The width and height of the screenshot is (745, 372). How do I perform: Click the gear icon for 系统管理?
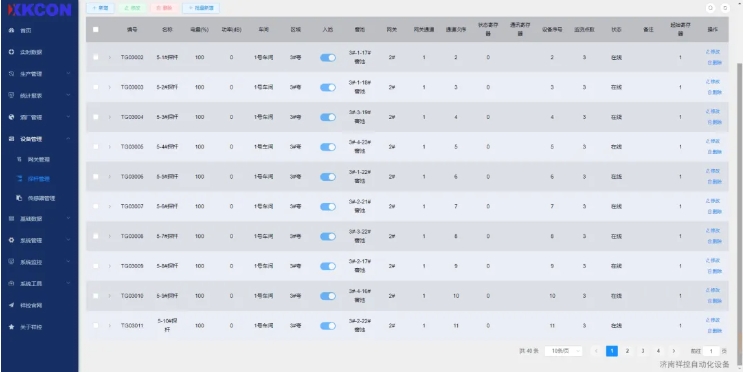(x=11, y=240)
